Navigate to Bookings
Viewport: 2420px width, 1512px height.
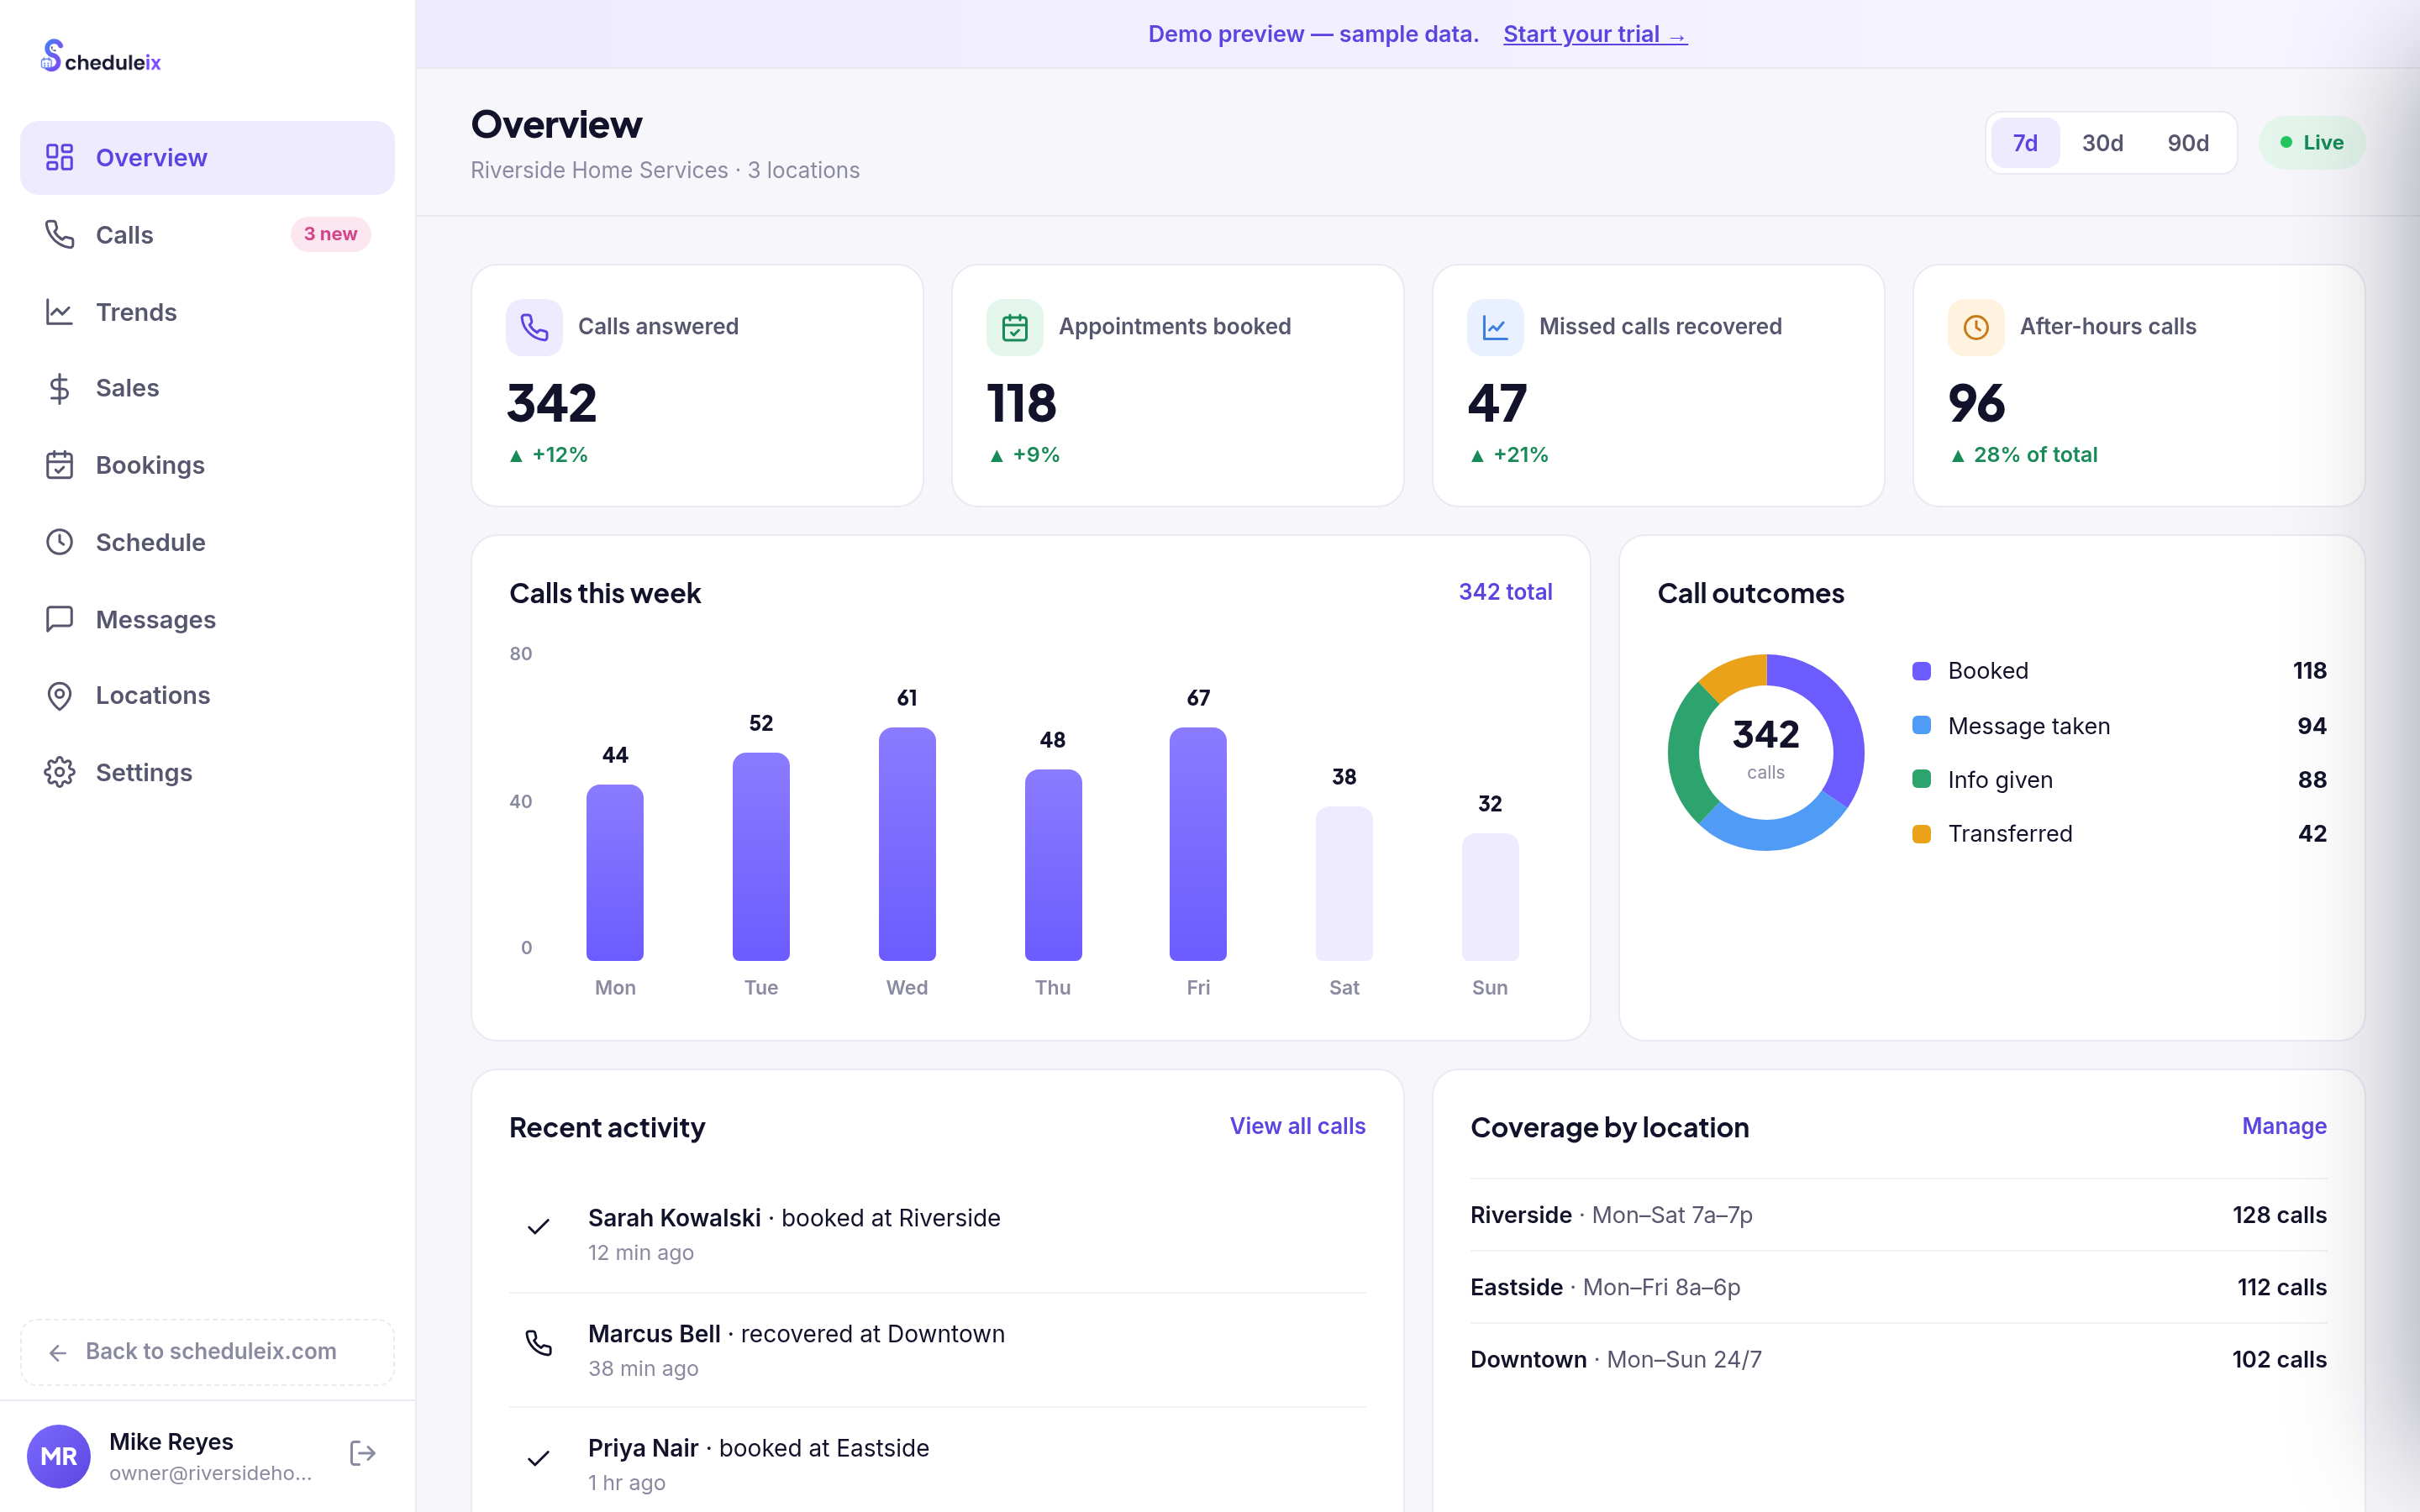(x=207, y=465)
